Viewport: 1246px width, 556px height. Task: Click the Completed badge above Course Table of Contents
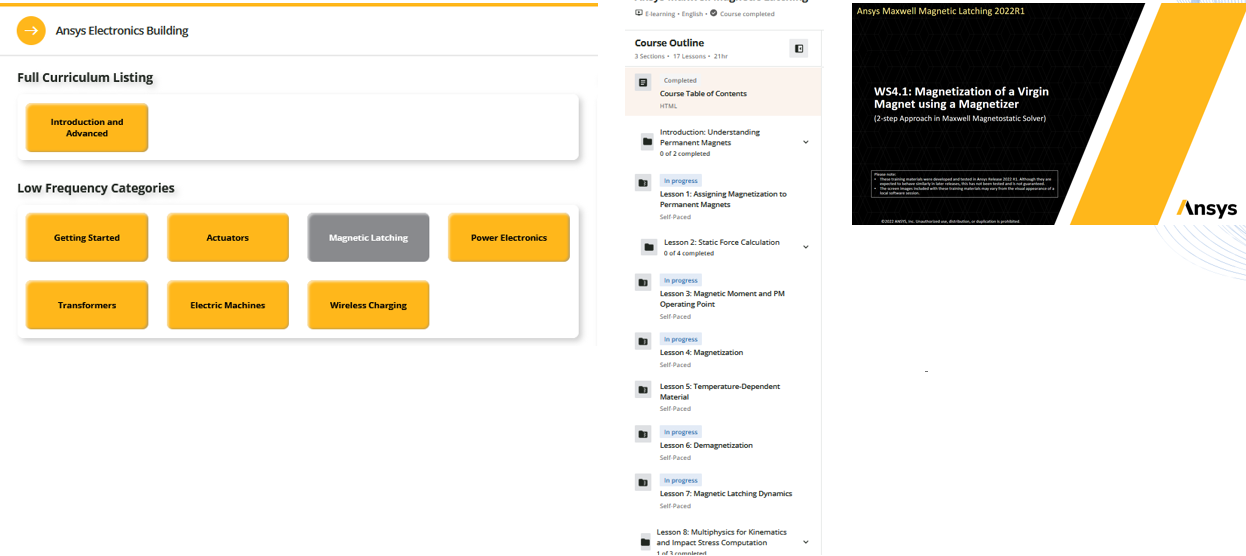click(680, 80)
